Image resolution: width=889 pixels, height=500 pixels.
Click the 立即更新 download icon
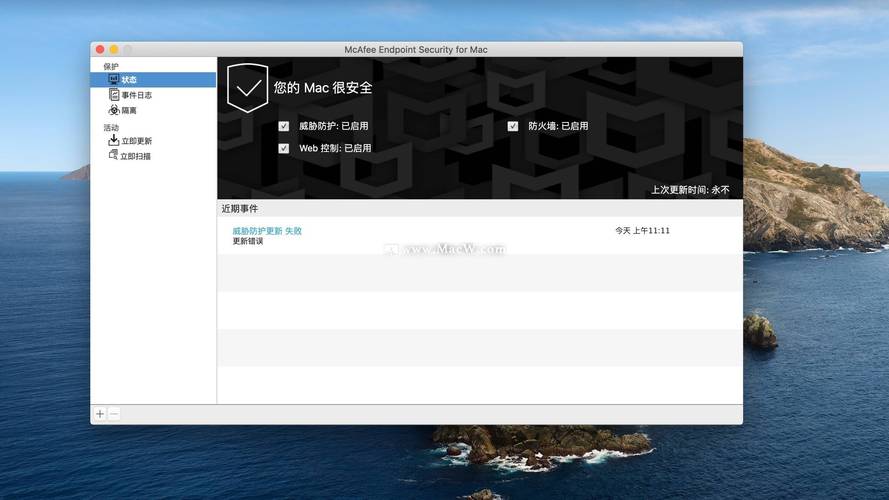113,140
